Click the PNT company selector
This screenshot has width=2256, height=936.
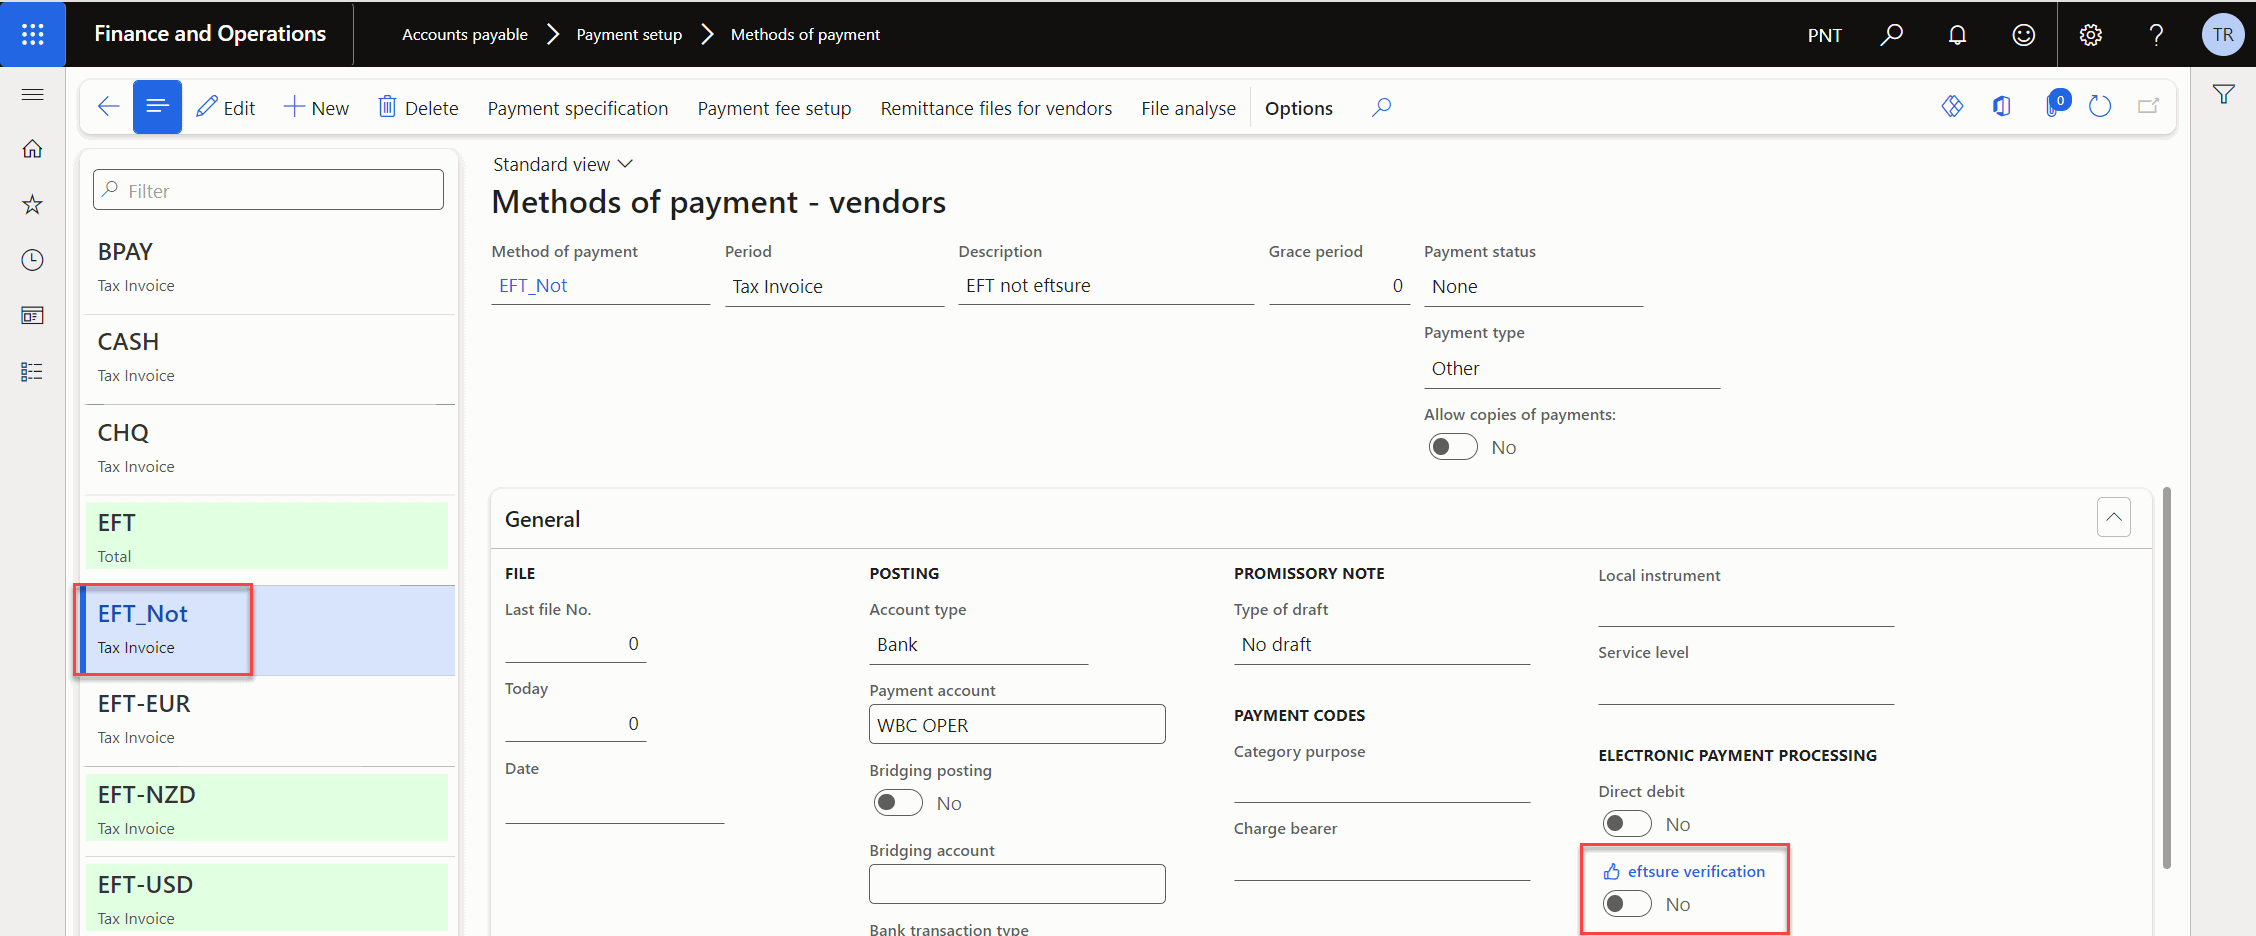[x=1824, y=35]
